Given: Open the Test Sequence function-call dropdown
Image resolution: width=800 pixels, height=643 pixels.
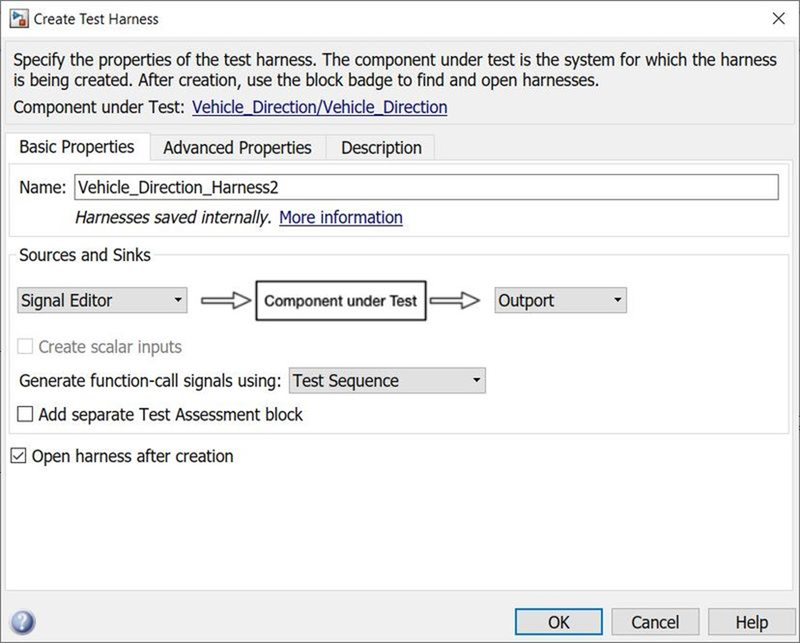Looking at the screenshot, I should [x=387, y=381].
